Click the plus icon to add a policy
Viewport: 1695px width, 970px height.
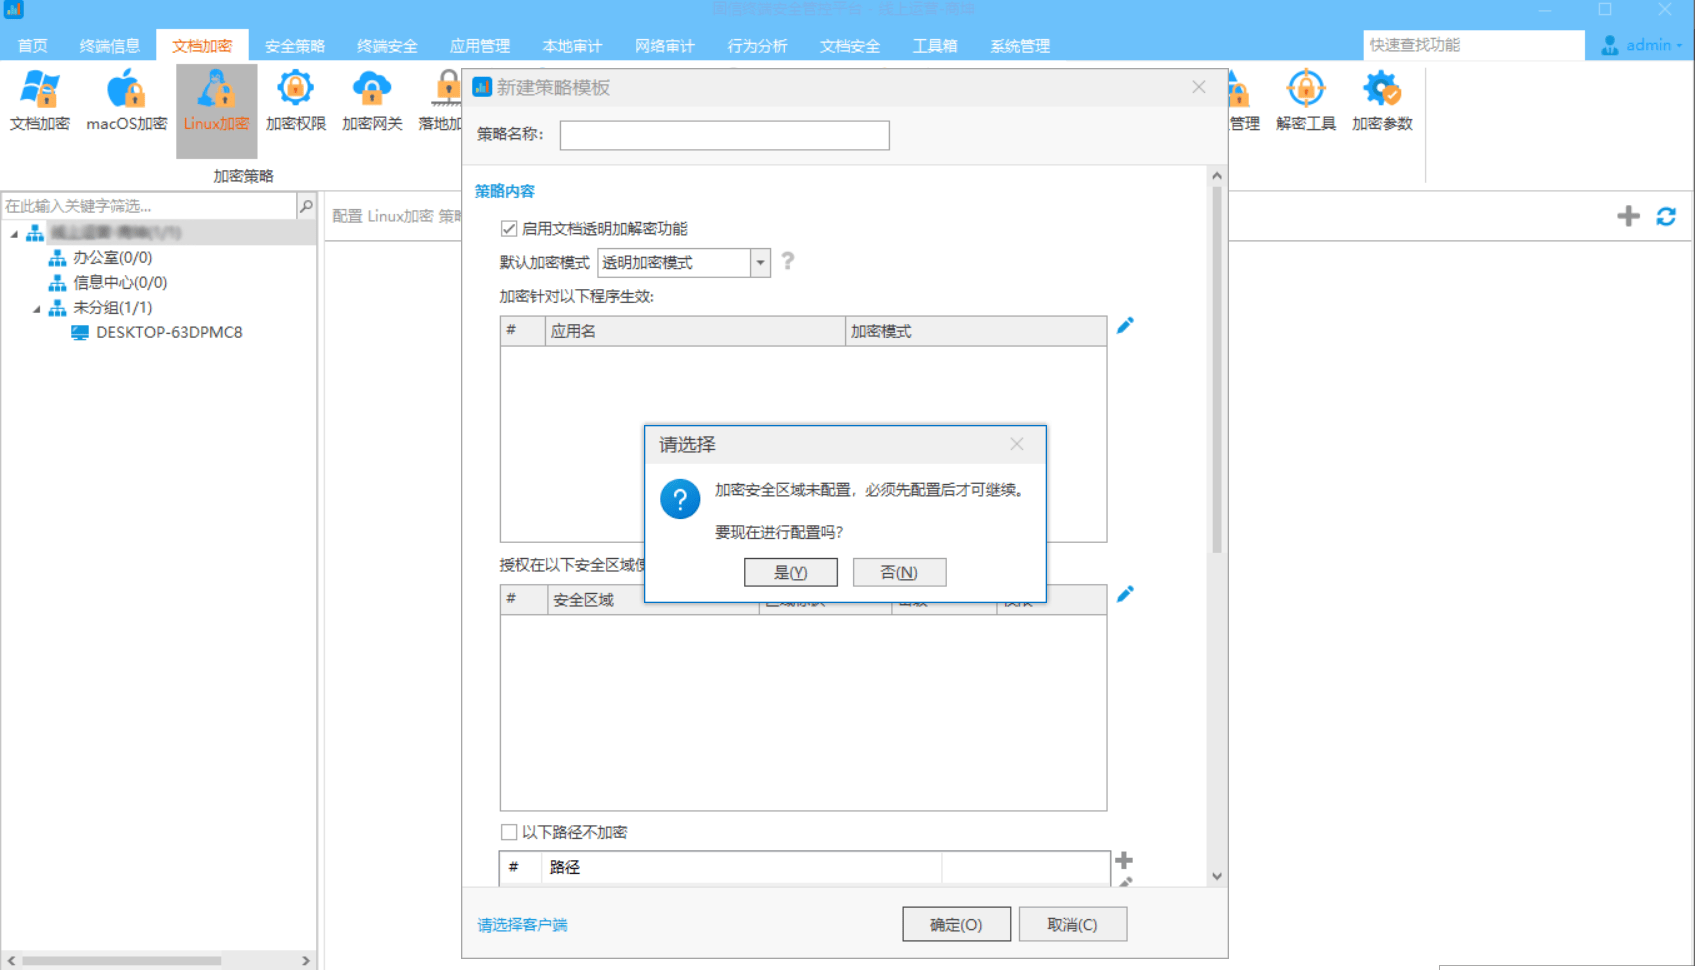tap(1628, 216)
